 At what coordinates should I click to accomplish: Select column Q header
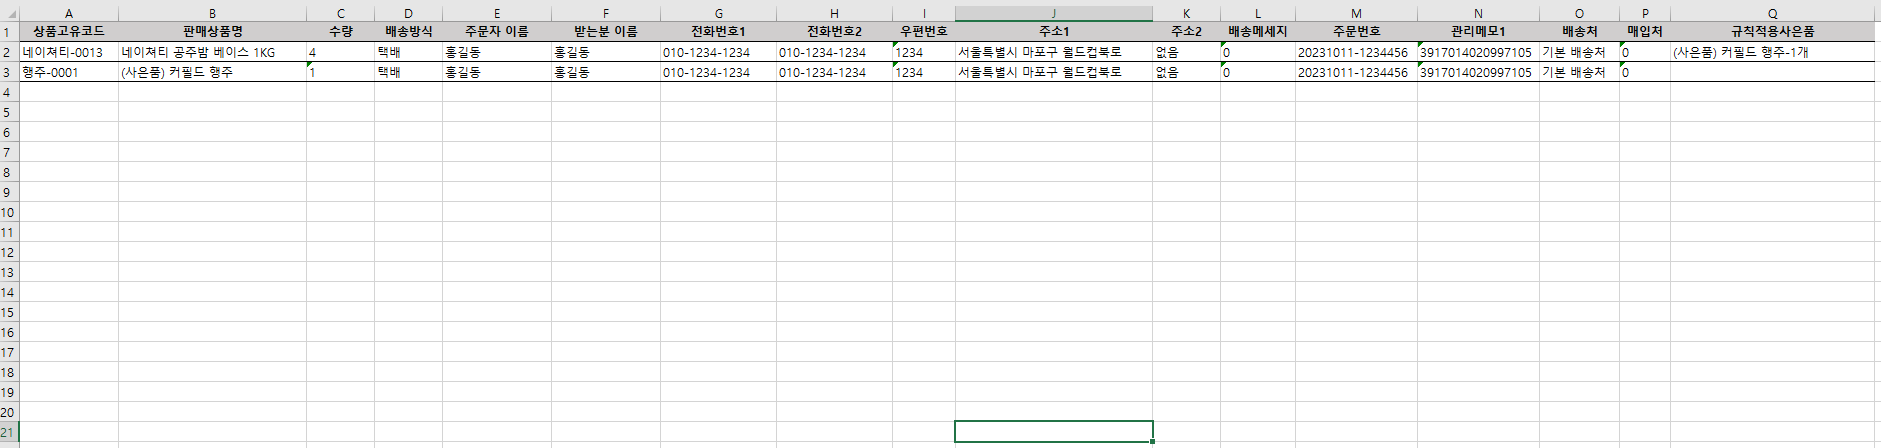[x=1773, y=14]
